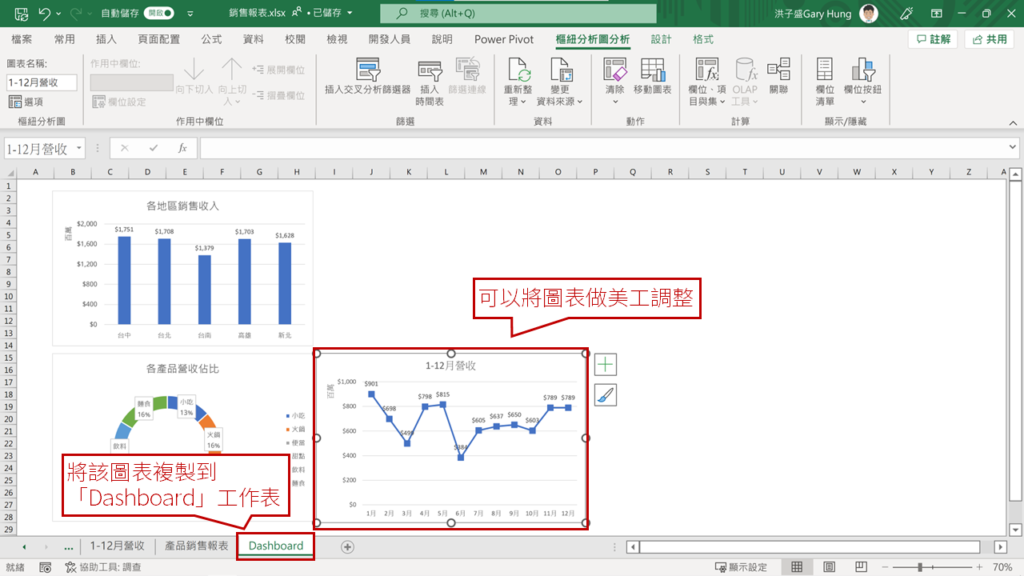Switch to the 1-12月營收 sheet tab
1024x576 pixels.
pos(117,546)
